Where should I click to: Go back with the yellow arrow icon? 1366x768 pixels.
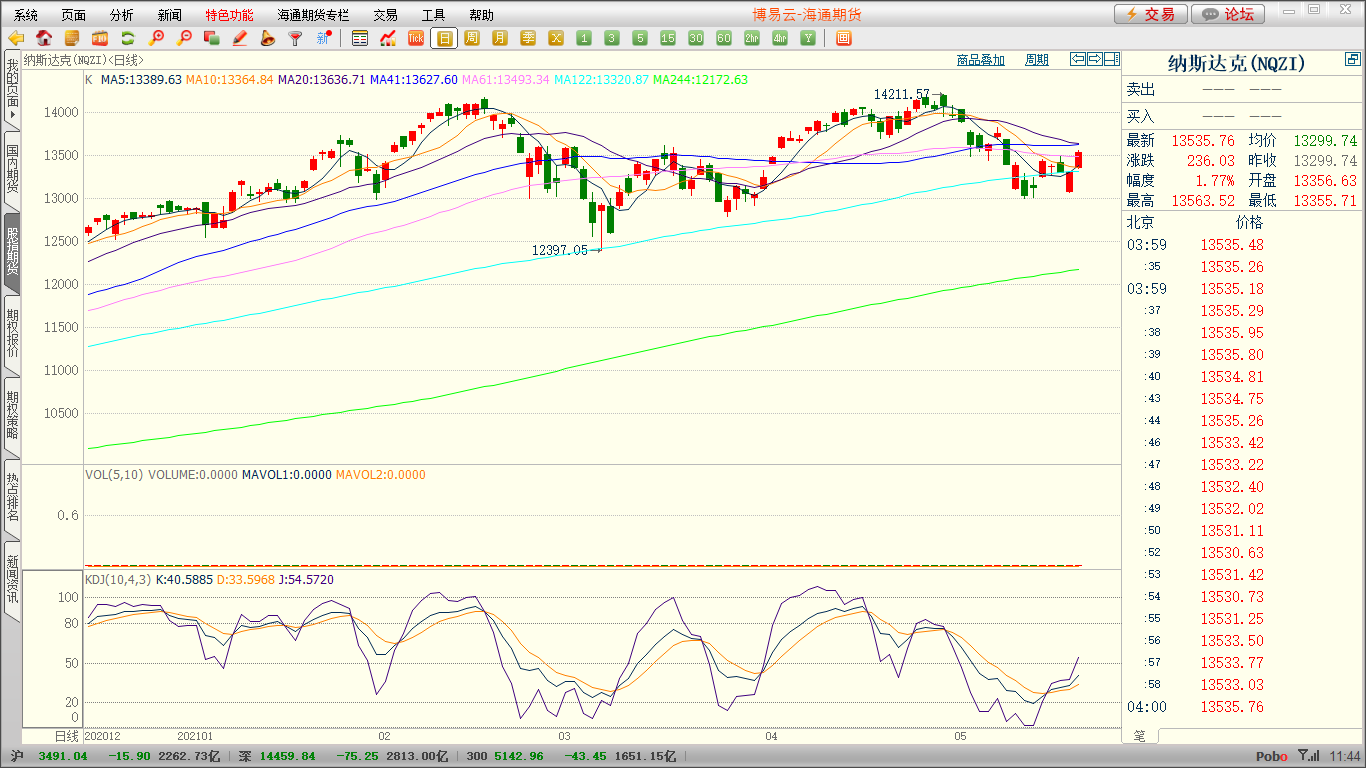click(x=16, y=38)
